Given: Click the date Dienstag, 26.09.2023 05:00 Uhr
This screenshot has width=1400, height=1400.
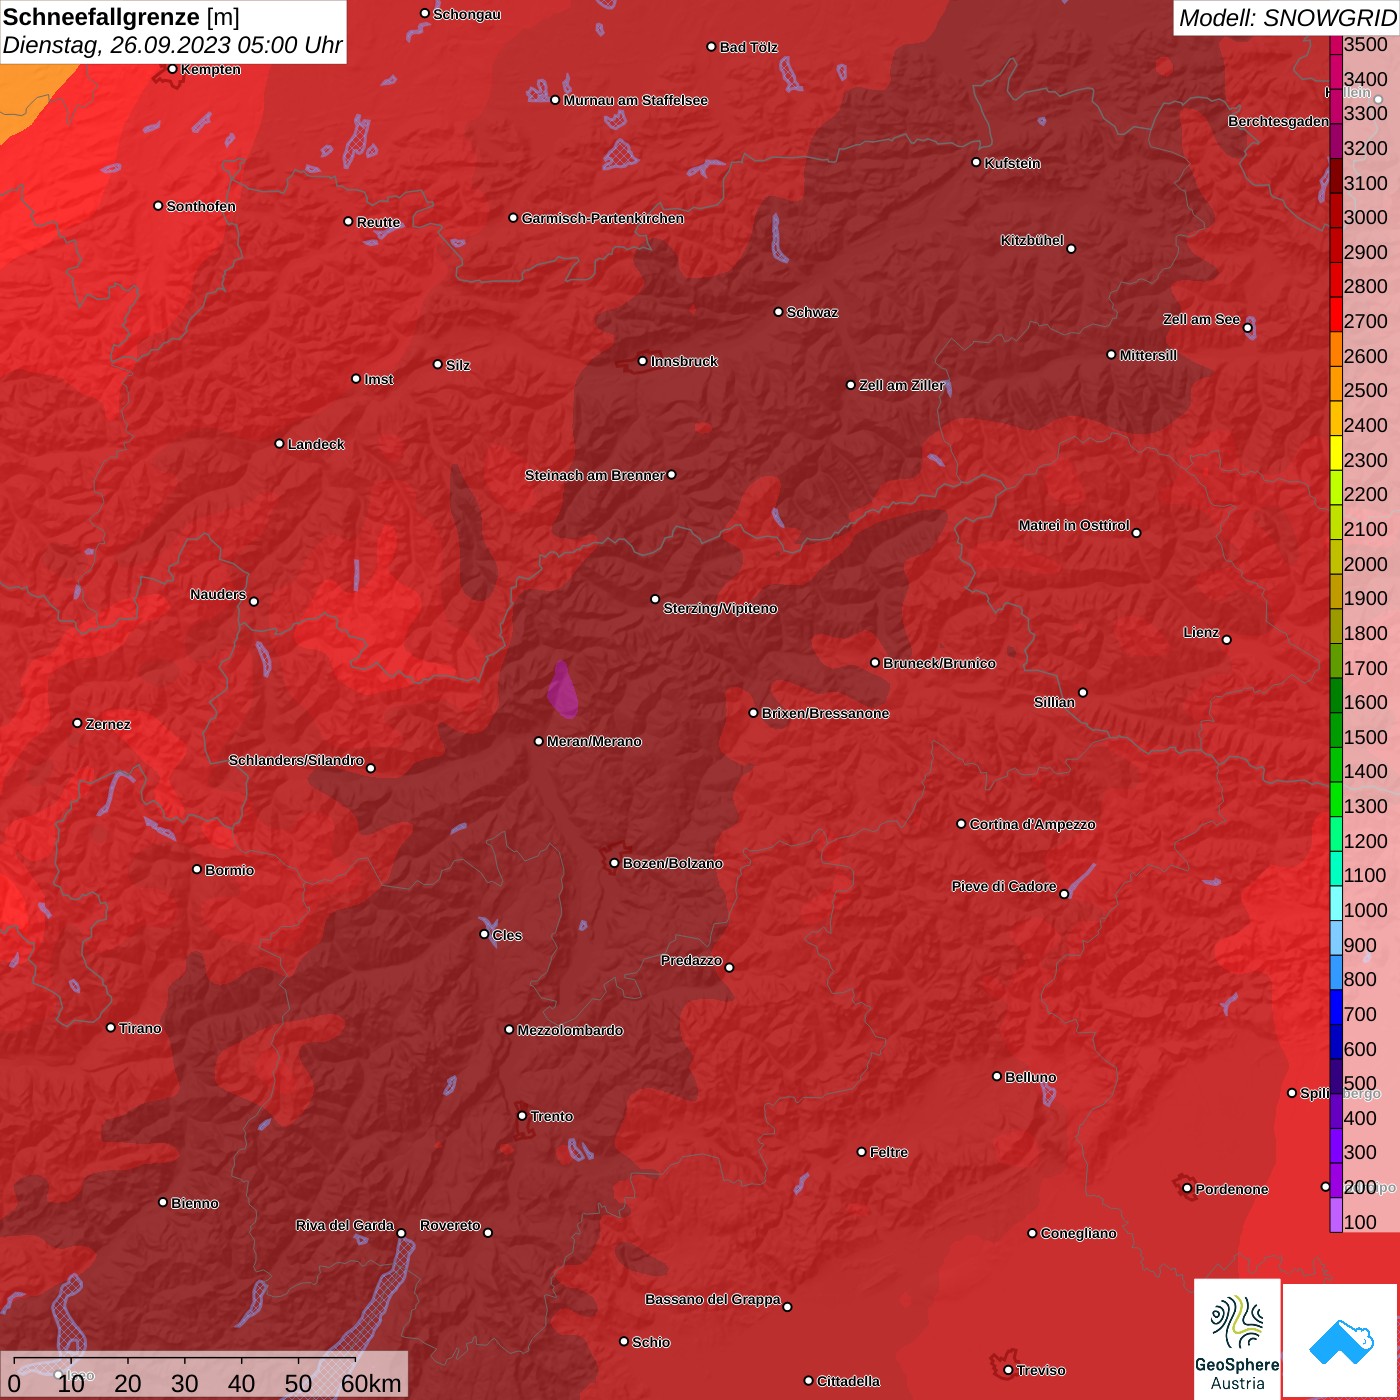Looking at the screenshot, I should (172, 45).
